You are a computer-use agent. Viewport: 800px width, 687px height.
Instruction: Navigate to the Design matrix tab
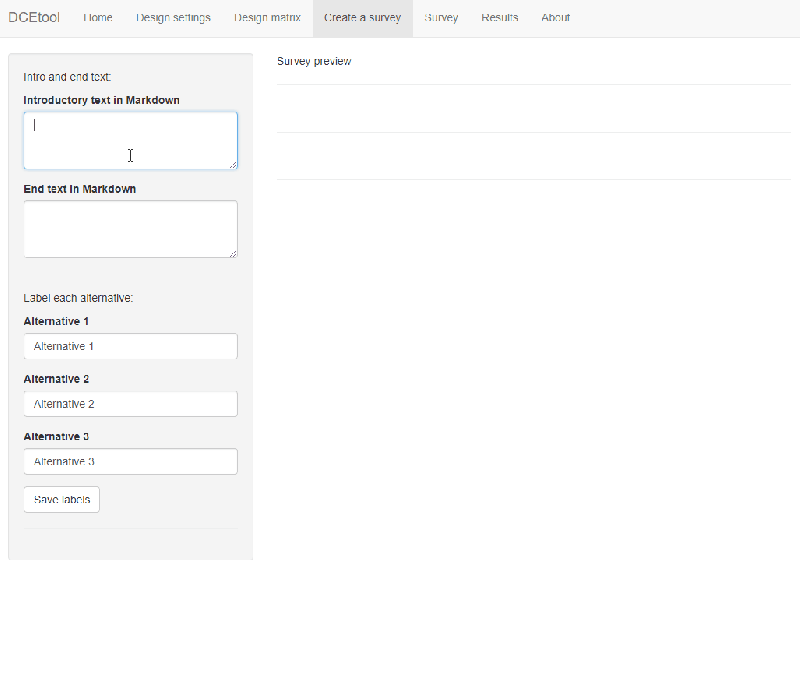pyautogui.click(x=267, y=17)
